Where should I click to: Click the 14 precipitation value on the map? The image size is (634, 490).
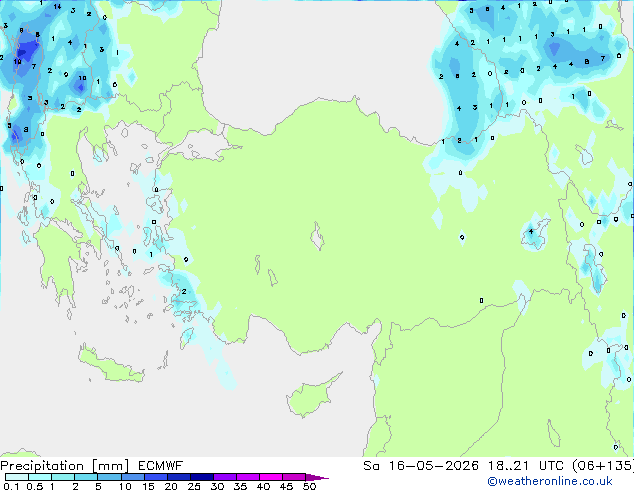(57, 6)
